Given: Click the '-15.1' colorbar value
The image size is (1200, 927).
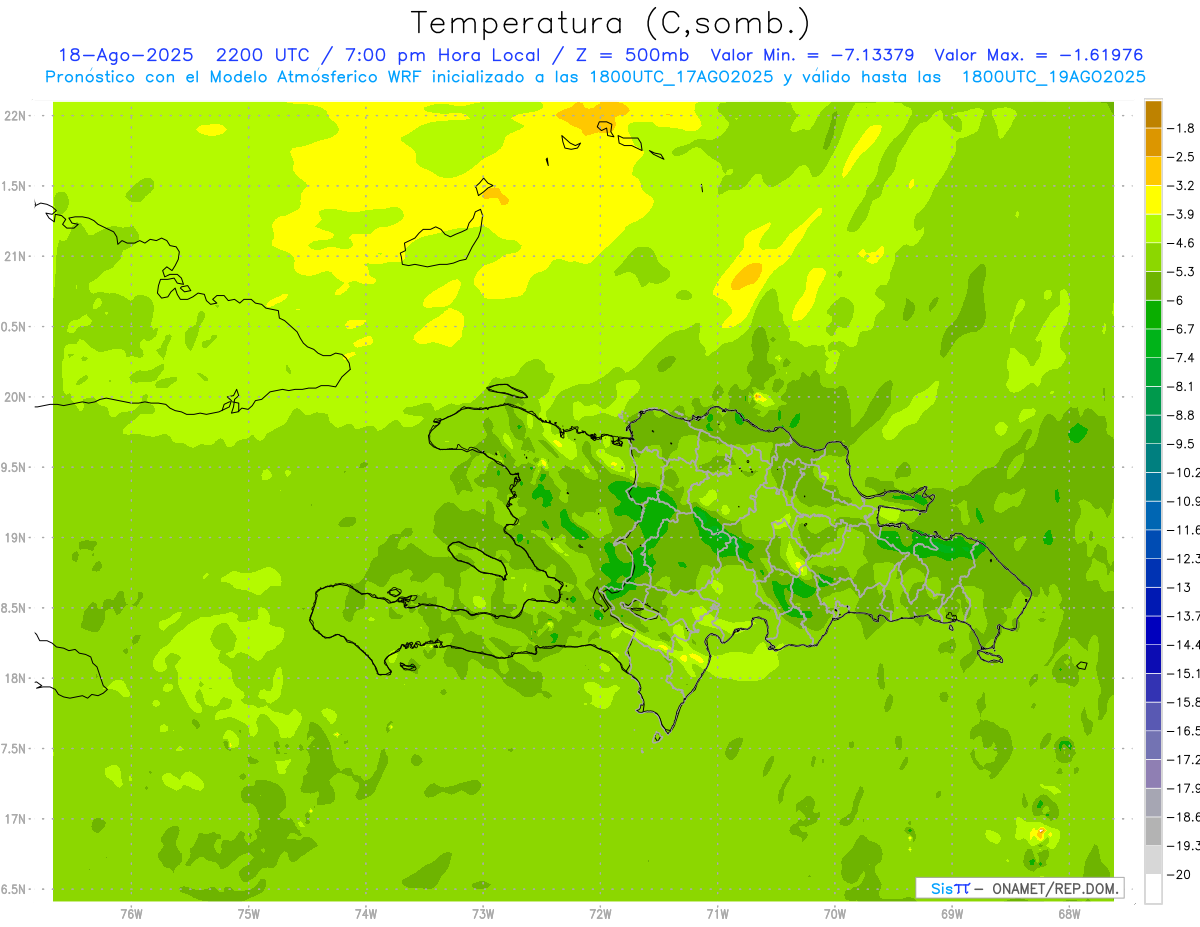Looking at the screenshot, I should (1184, 673).
